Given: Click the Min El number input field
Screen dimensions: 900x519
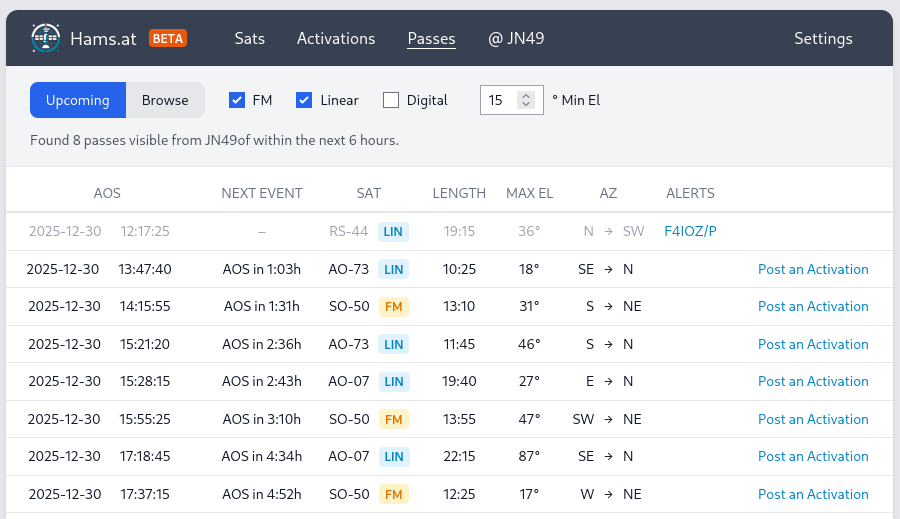Looking at the screenshot, I should coord(499,100).
